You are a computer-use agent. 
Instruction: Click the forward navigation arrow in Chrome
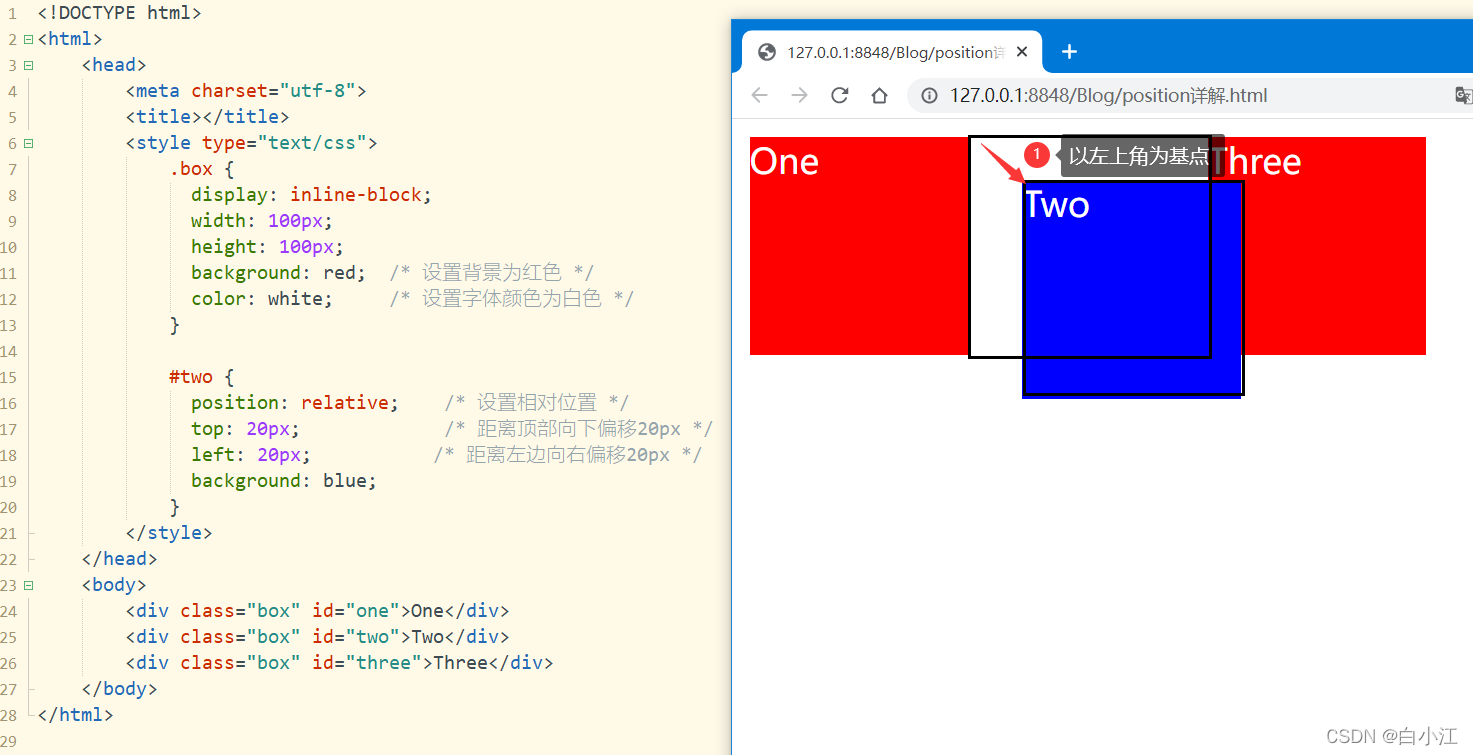tap(800, 95)
